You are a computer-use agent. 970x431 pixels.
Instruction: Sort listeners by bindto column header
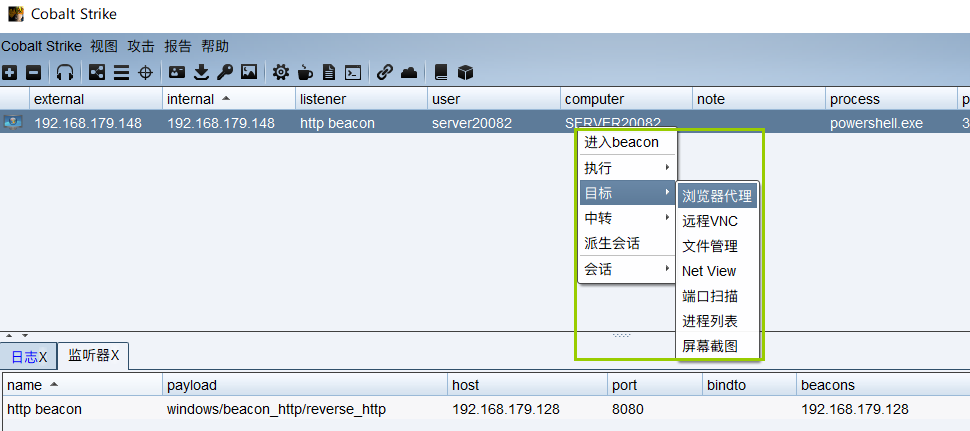pos(749,385)
